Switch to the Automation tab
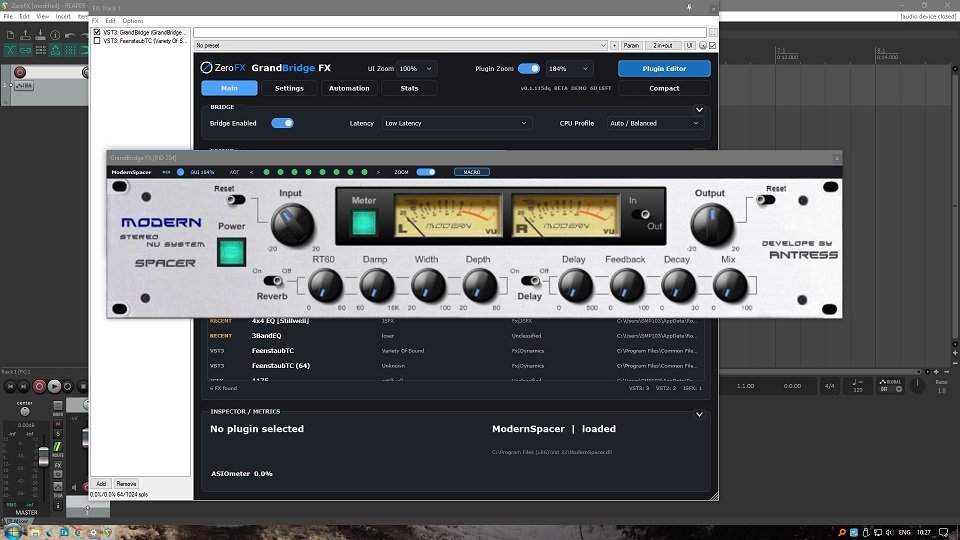Image resolution: width=960 pixels, height=540 pixels. pos(349,88)
